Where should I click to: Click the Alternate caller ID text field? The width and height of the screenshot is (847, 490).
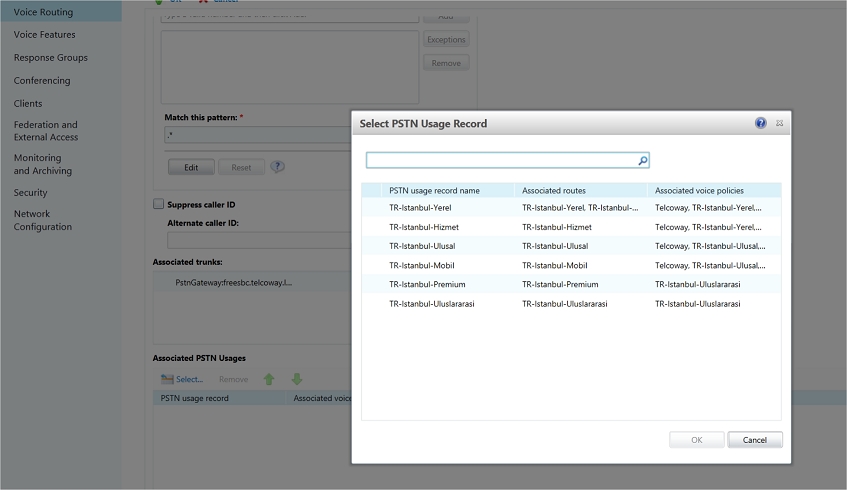[255, 240]
